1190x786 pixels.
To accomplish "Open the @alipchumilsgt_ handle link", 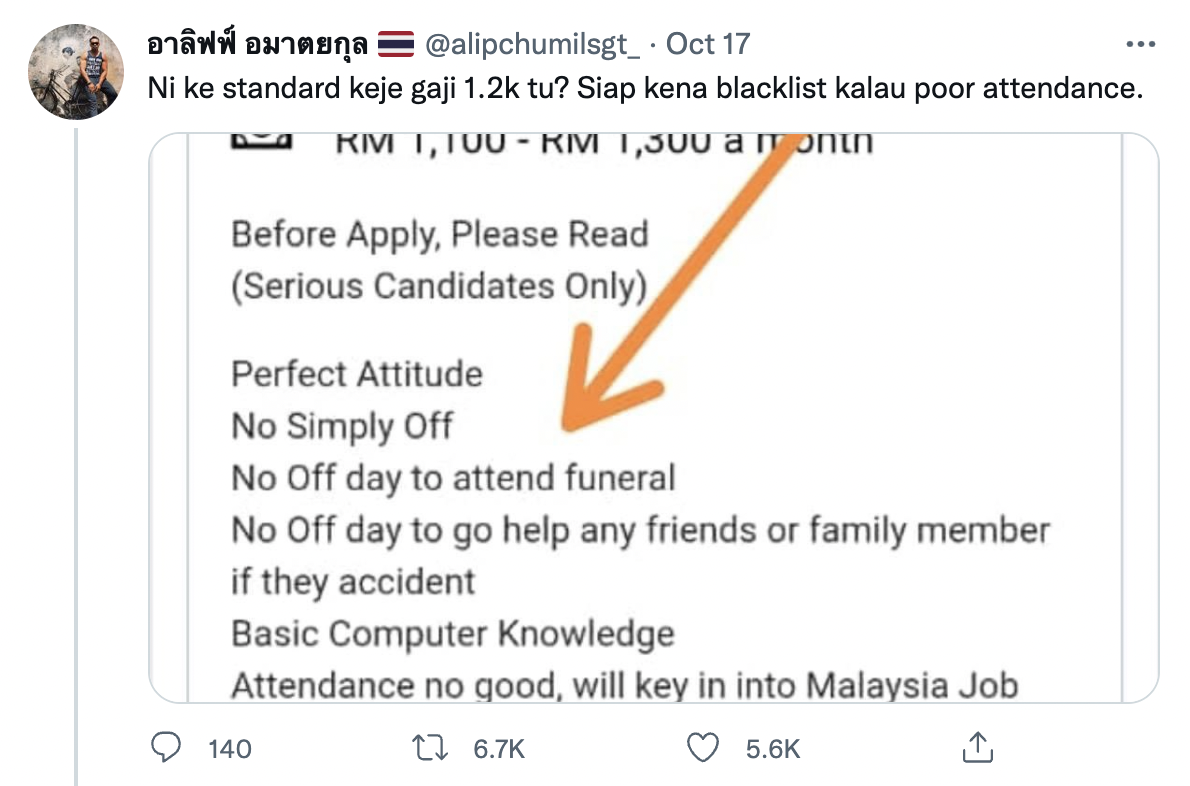I will (x=533, y=45).
